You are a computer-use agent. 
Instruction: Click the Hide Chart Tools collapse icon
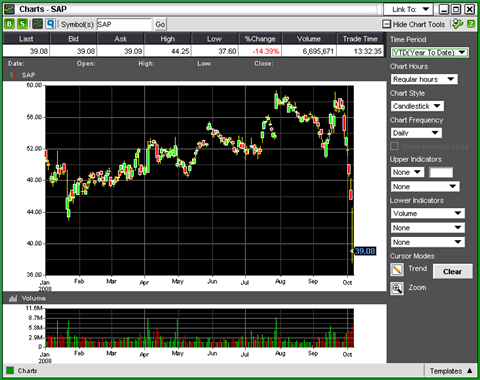click(x=386, y=24)
